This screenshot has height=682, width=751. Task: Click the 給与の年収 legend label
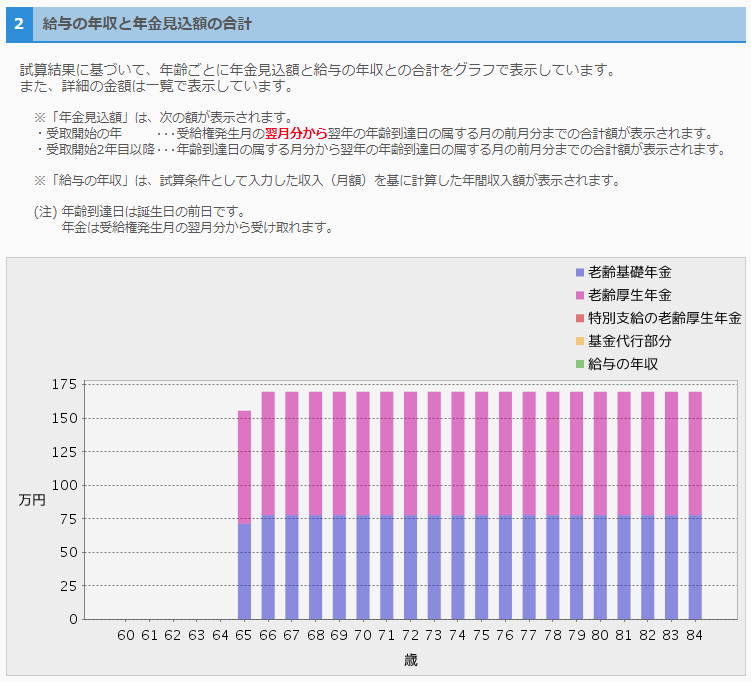pyautogui.click(x=623, y=364)
